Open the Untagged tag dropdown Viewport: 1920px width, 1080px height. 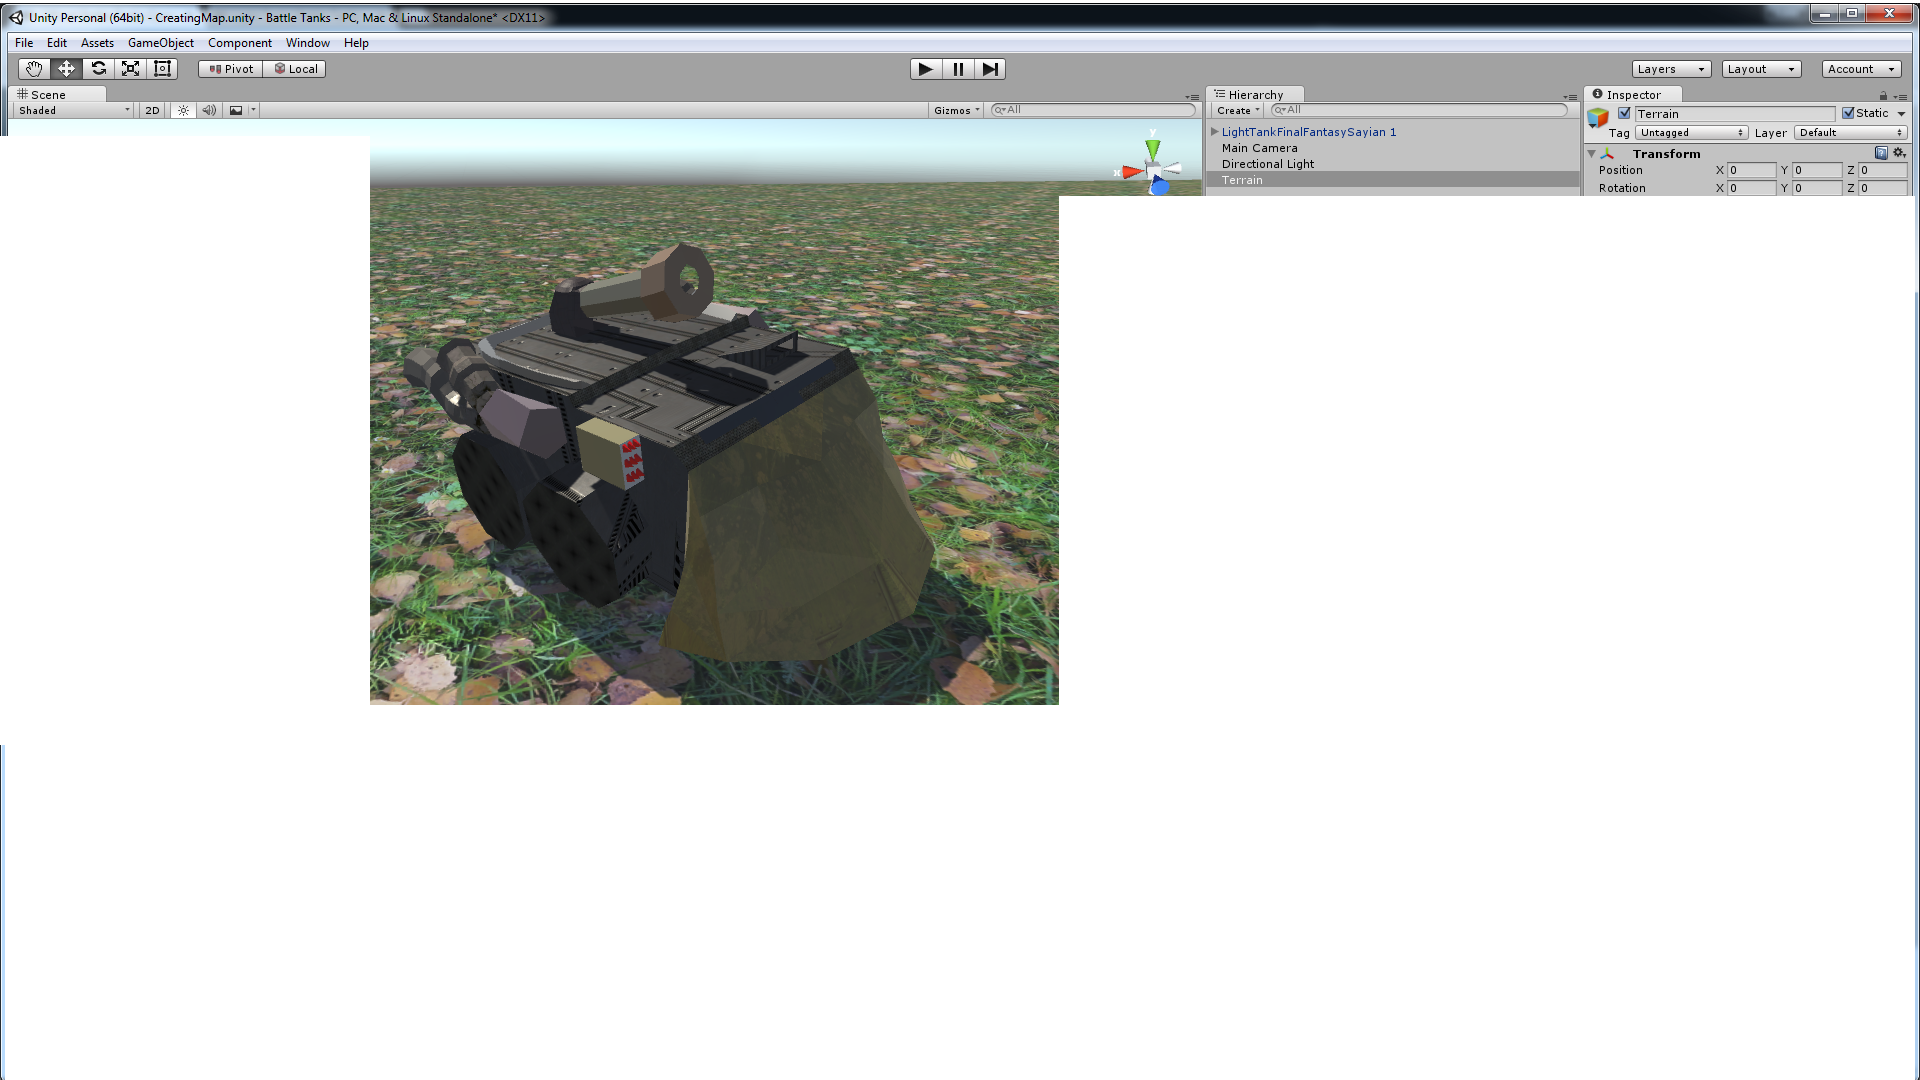click(1691, 133)
